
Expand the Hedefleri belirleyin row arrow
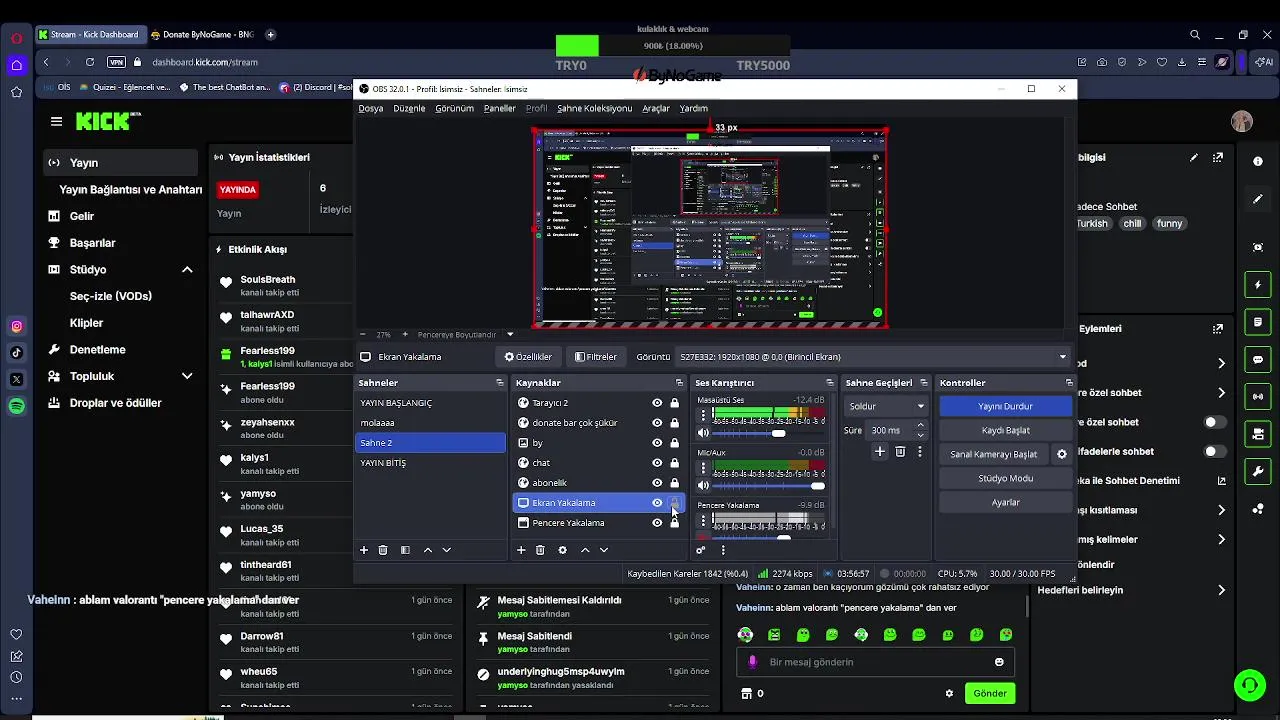(1221, 590)
